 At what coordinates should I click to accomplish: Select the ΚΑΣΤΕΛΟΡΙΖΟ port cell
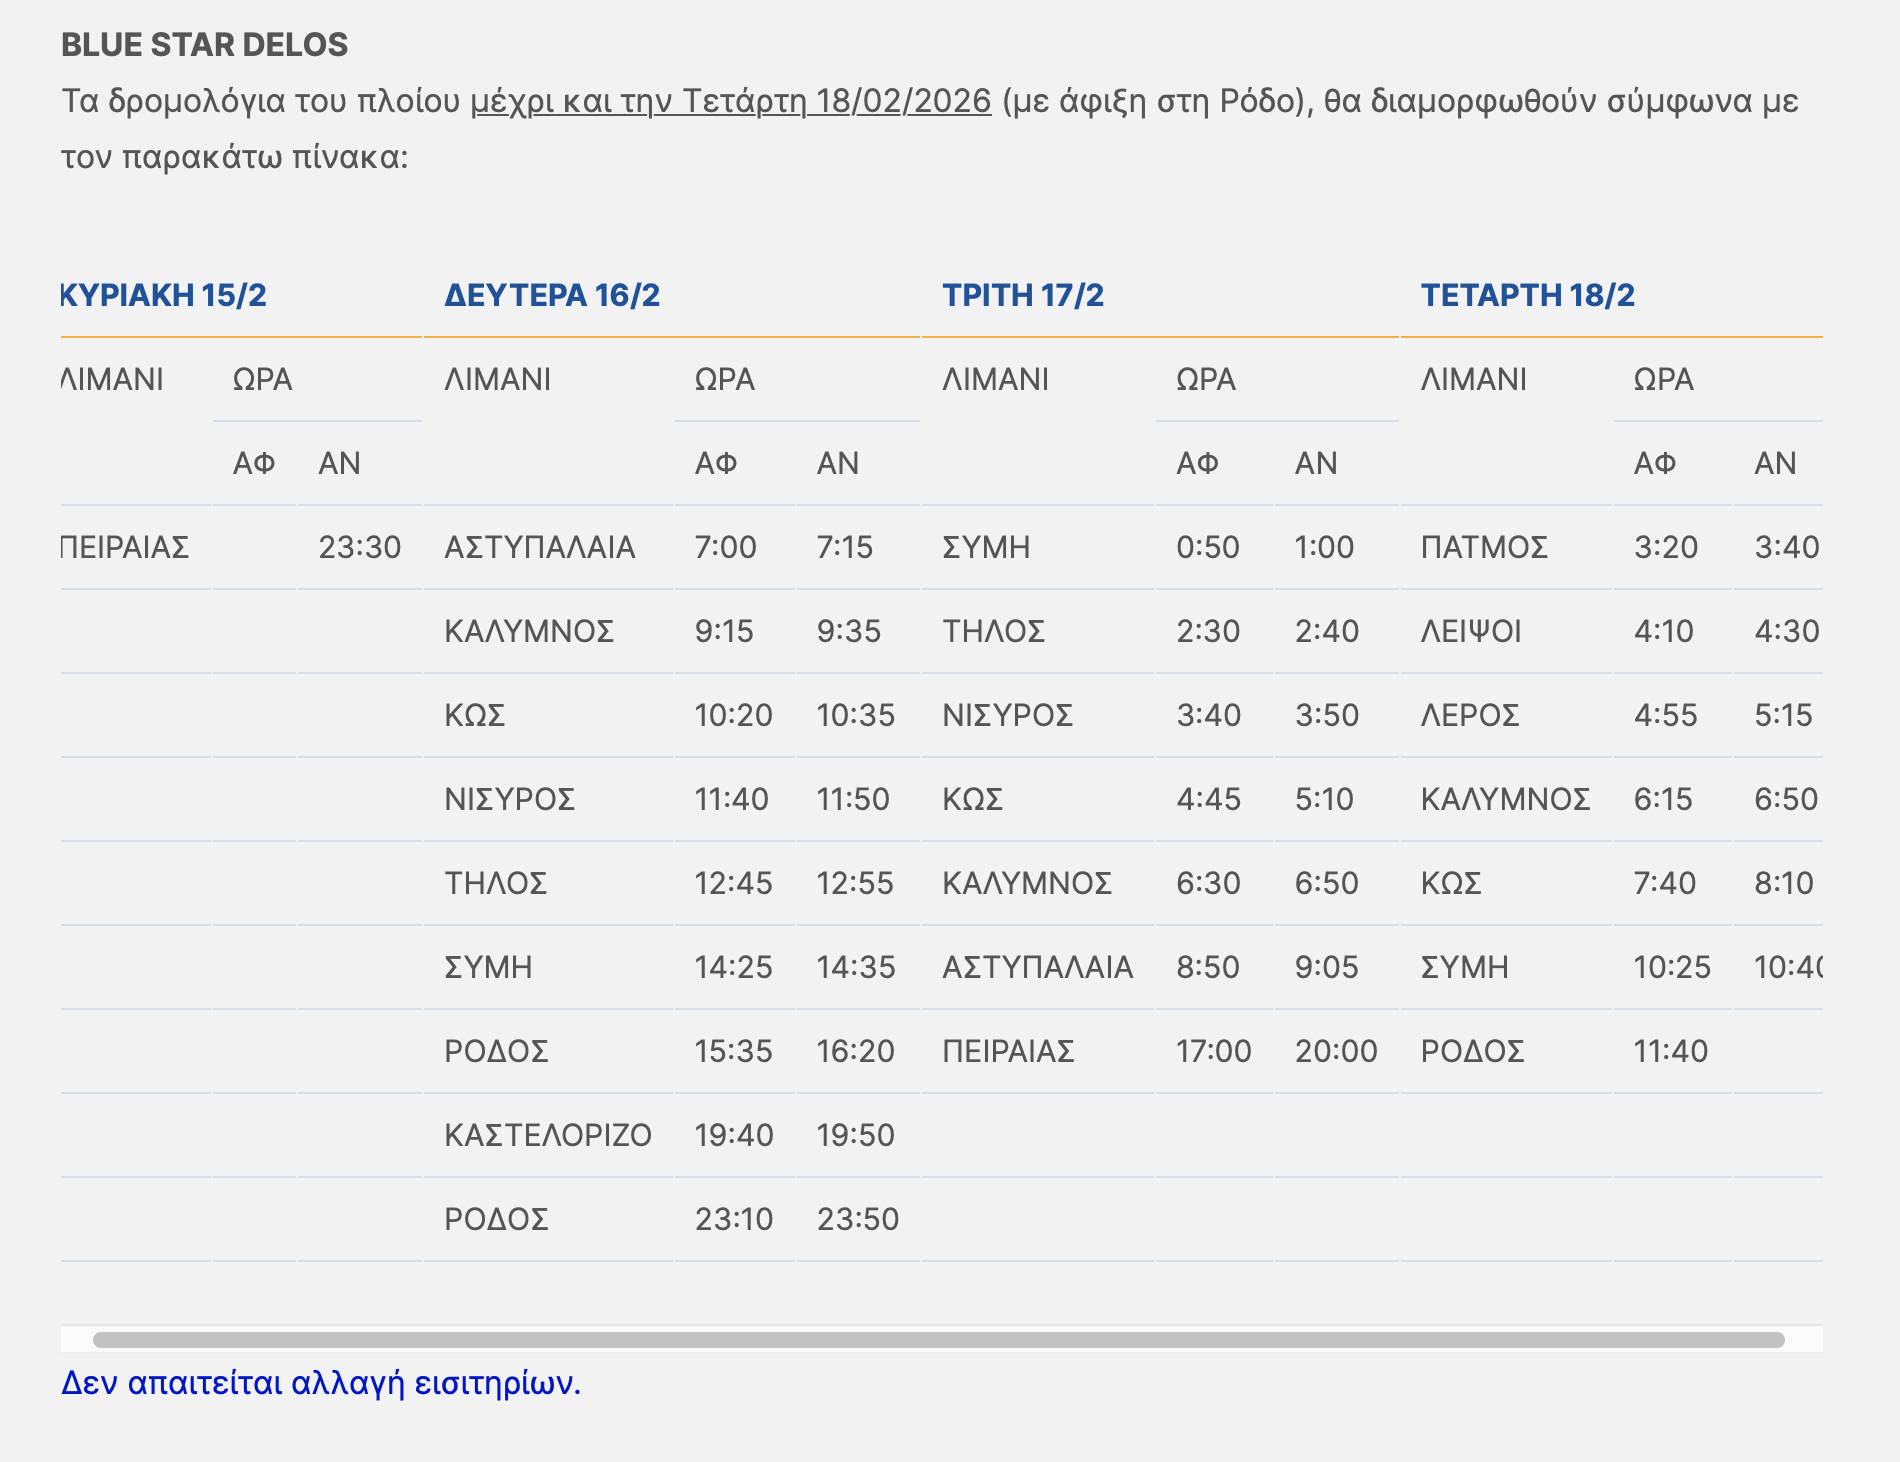click(x=548, y=1135)
